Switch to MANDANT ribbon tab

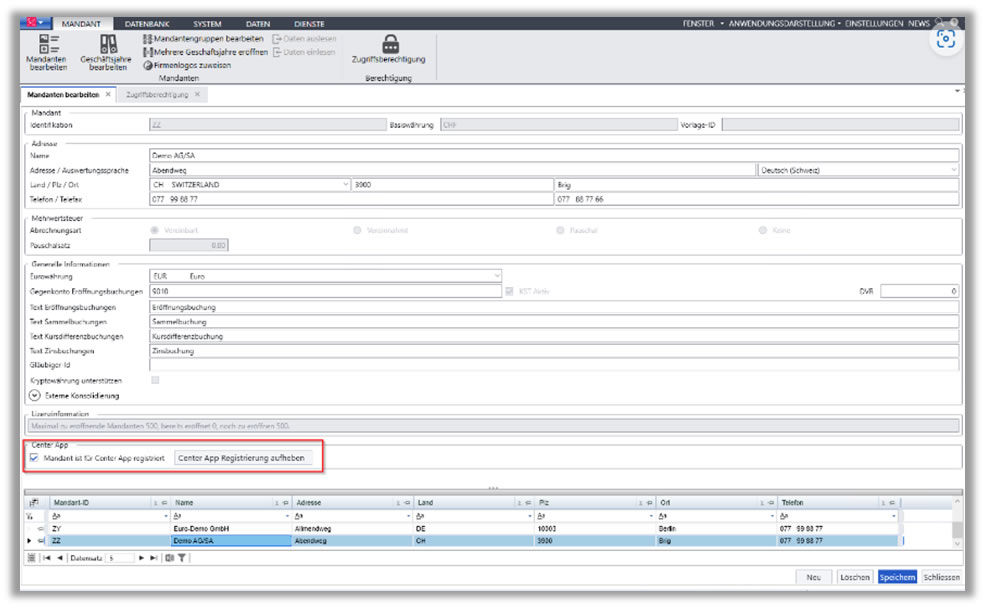pos(81,24)
